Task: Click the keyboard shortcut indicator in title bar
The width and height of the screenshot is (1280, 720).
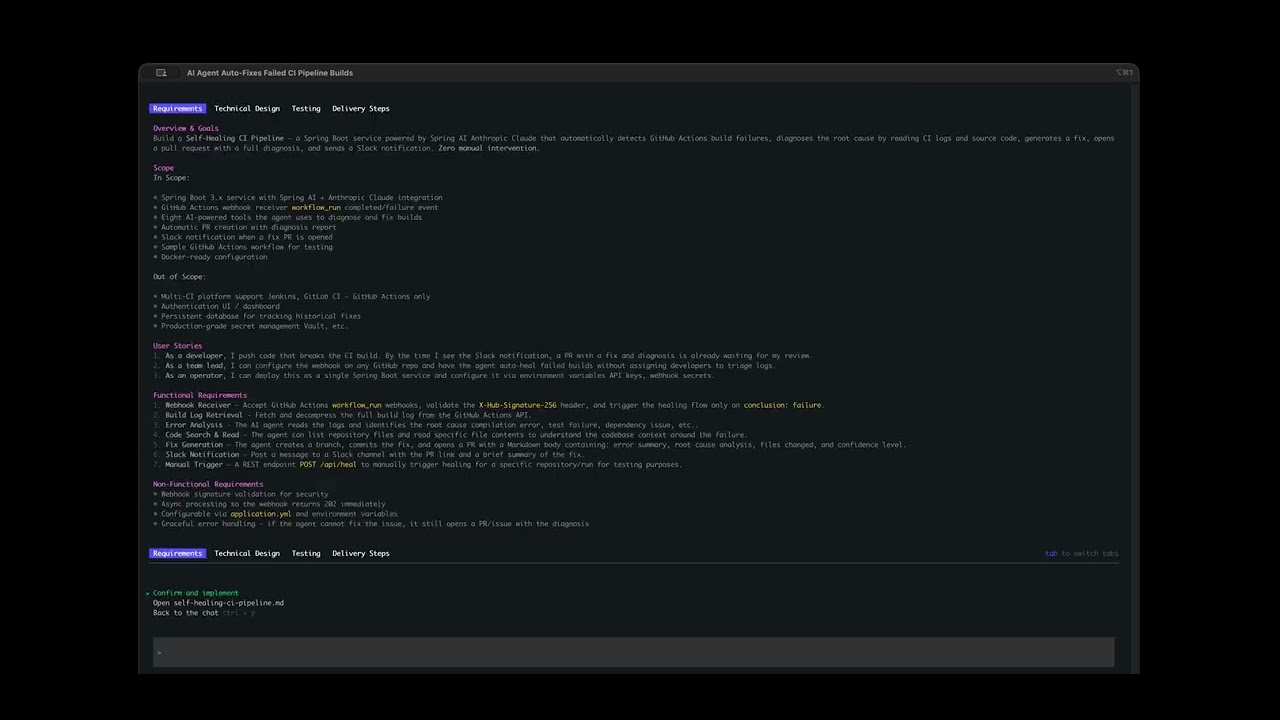Action: (x=1124, y=73)
